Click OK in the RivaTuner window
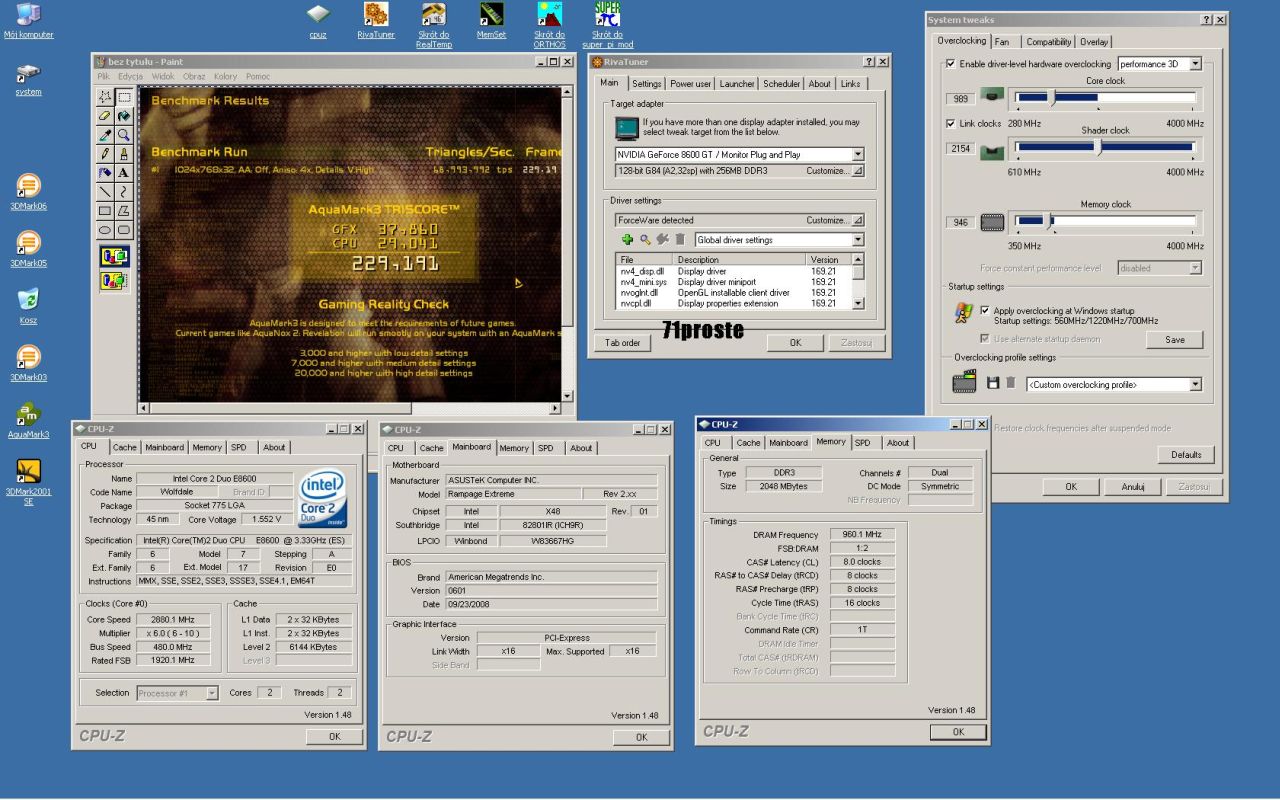 coord(795,343)
